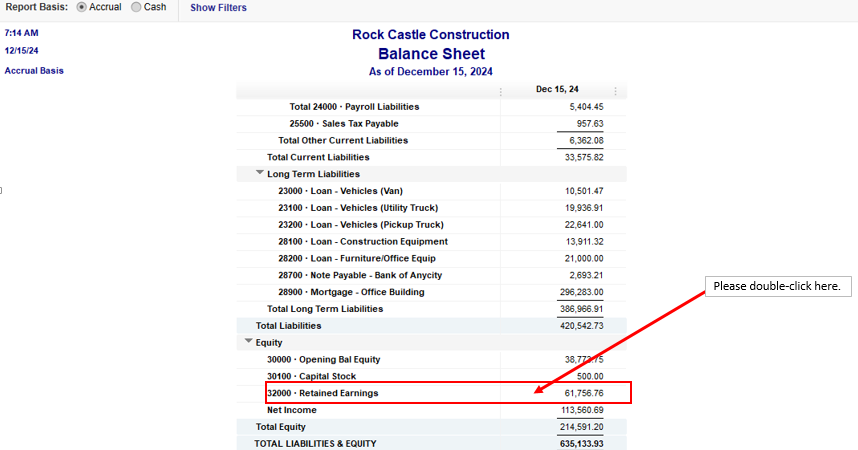The height and width of the screenshot is (450, 858).
Task: Click the Accrual Basis header text
Action: tap(34, 71)
